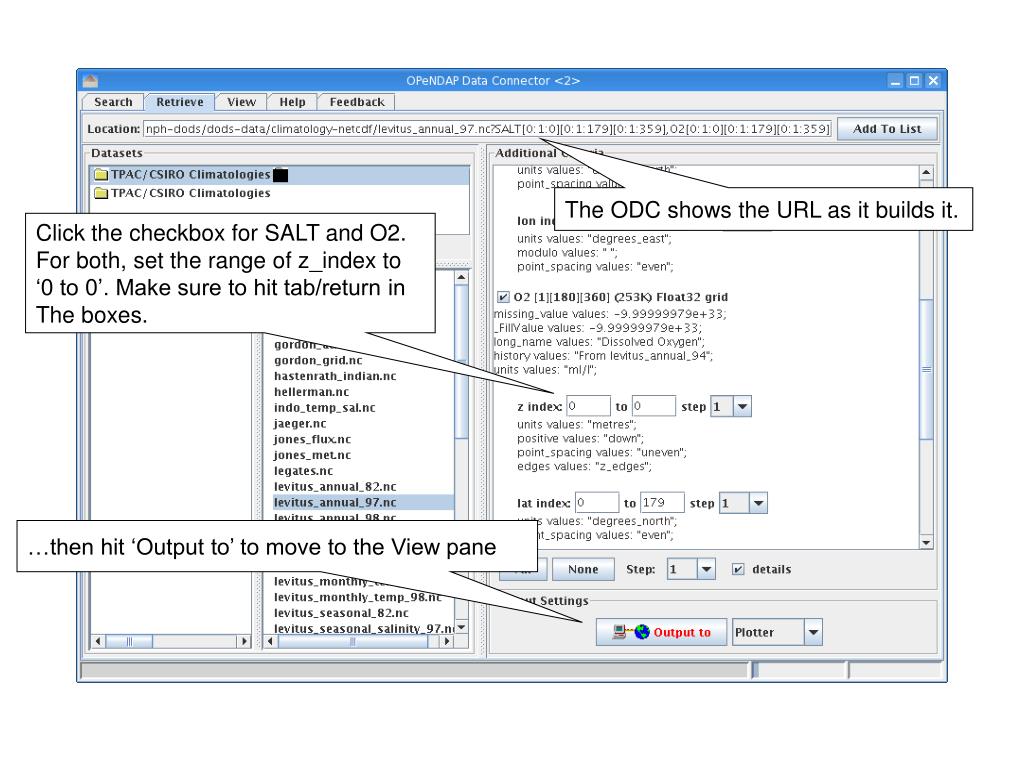Select jaeger.nc in file list
This screenshot has width=1024, height=768.
pos(300,423)
